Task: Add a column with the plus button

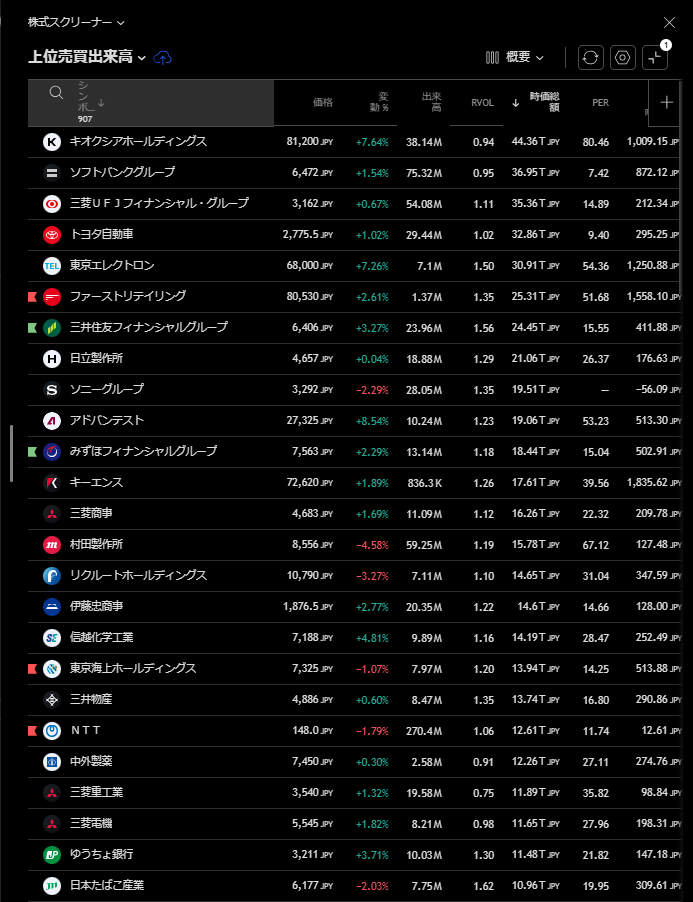Action: point(667,102)
